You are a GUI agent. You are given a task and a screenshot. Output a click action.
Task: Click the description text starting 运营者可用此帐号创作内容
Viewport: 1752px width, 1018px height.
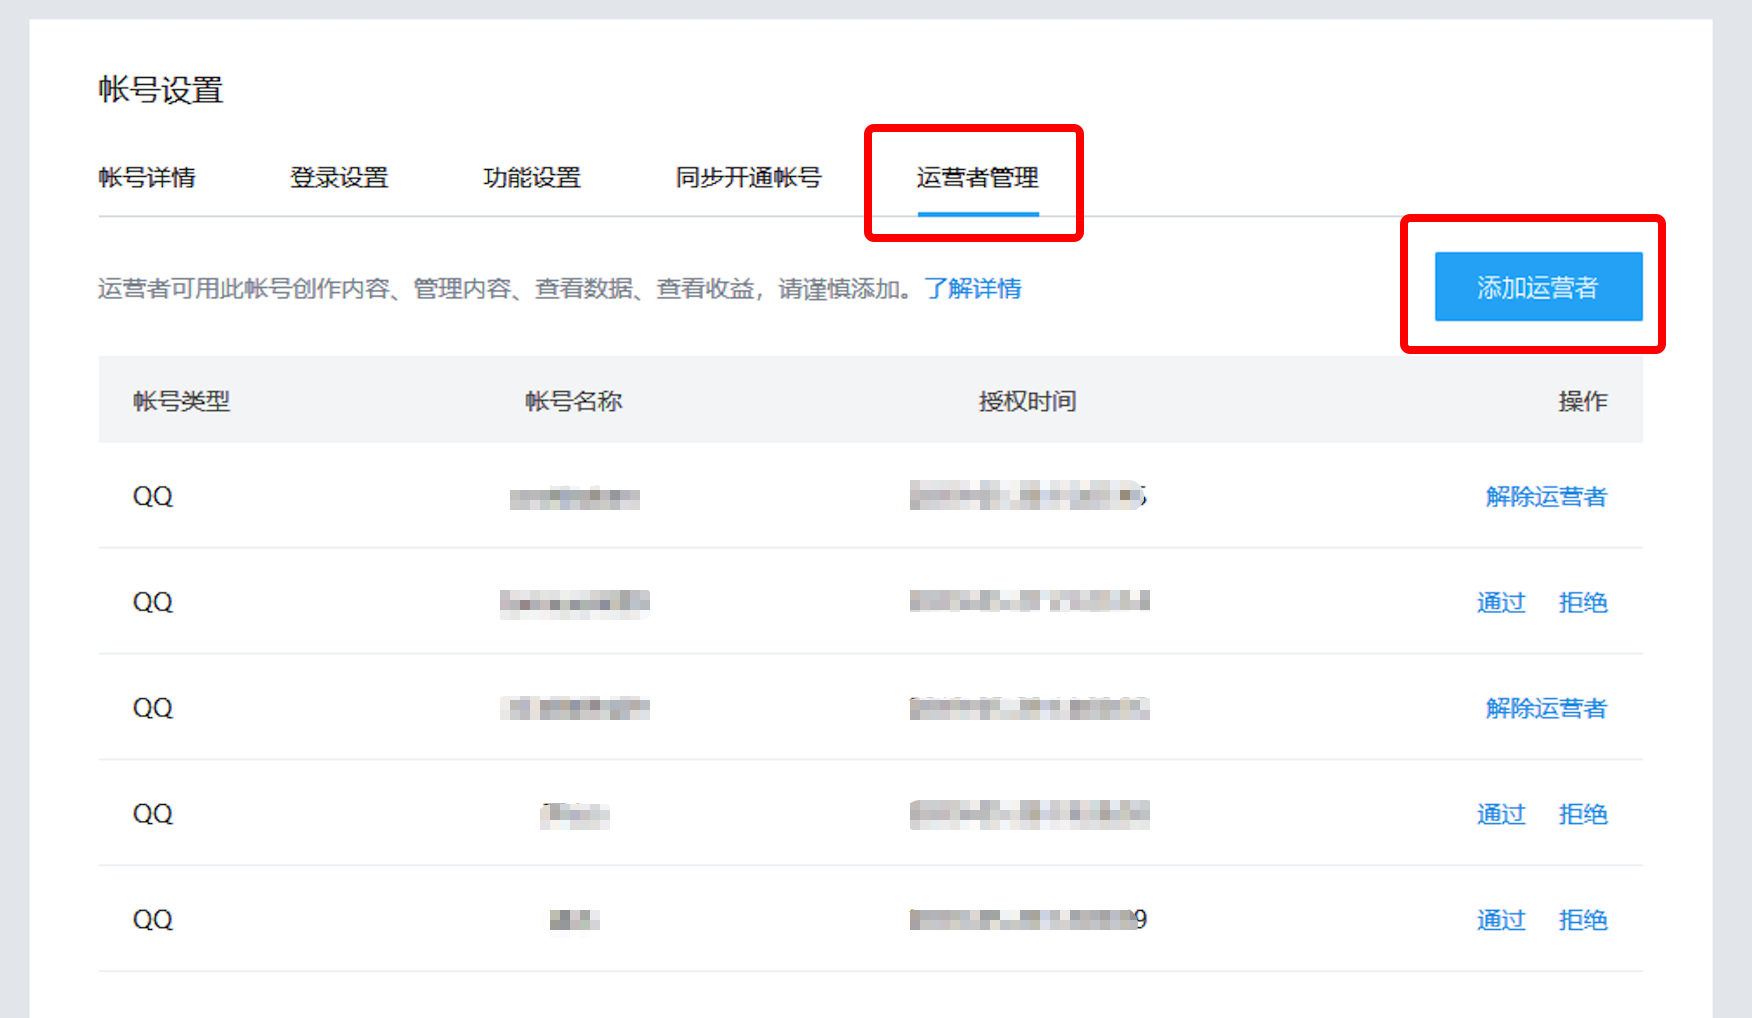[x=505, y=289]
